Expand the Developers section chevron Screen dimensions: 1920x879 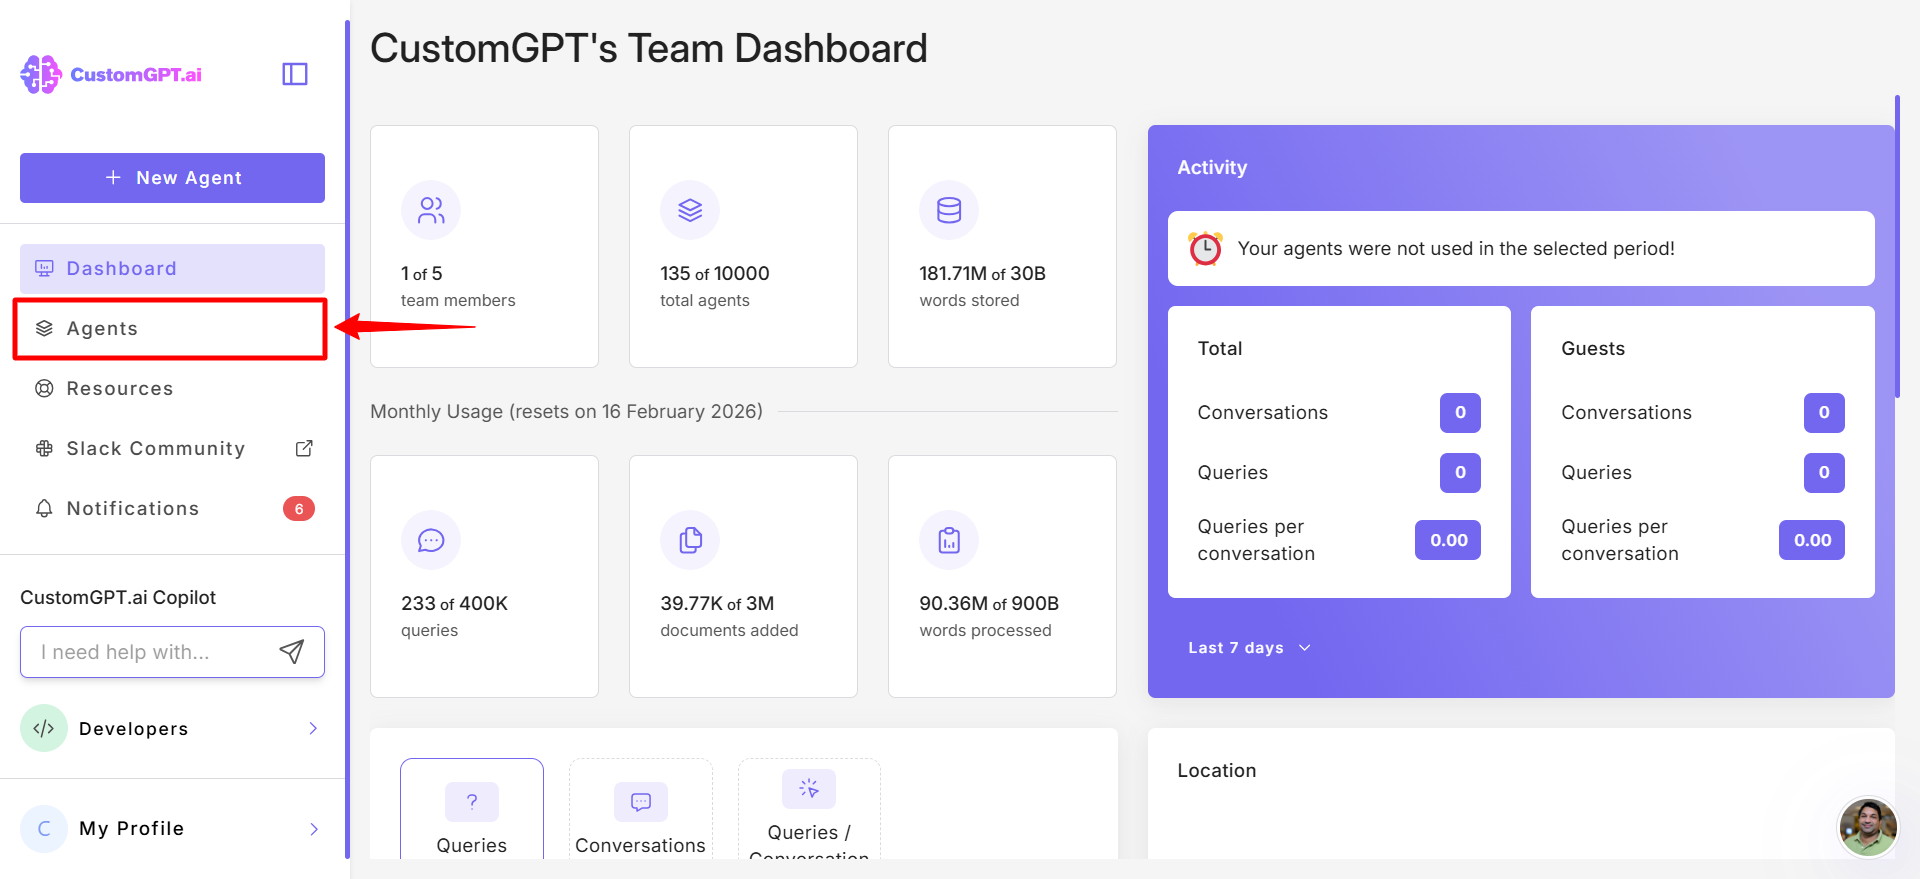(x=313, y=728)
